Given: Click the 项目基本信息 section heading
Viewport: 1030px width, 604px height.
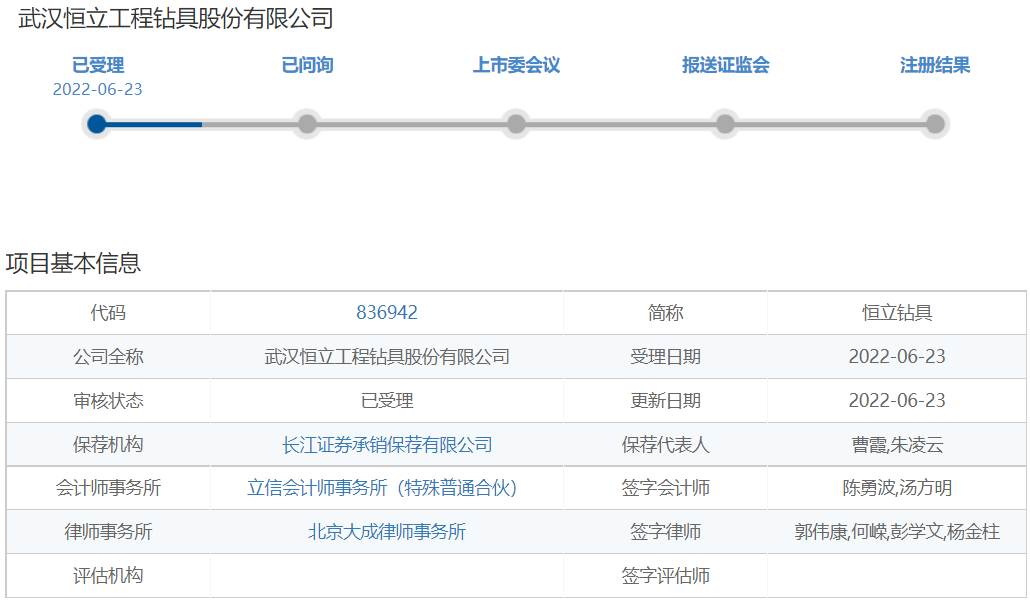Looking at the screenshot, I should 73,263.
